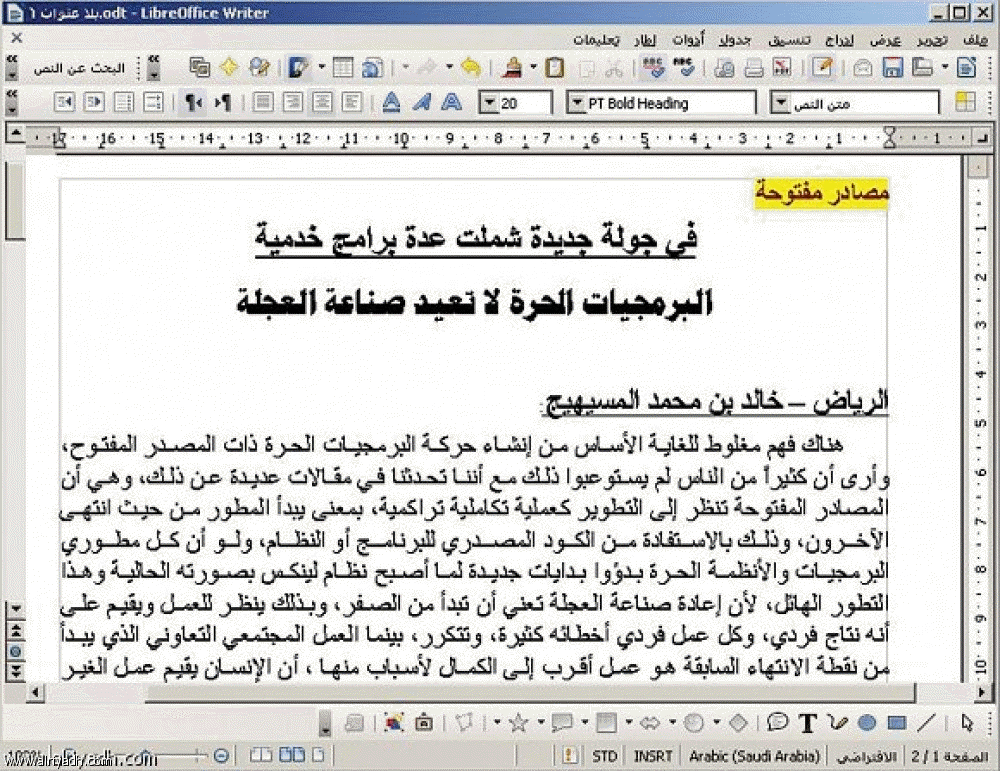Image resolution: width=1000 pixels, height=771 pixels.
Task: Click the Save floppy disk icon
Action: (893, 68)
